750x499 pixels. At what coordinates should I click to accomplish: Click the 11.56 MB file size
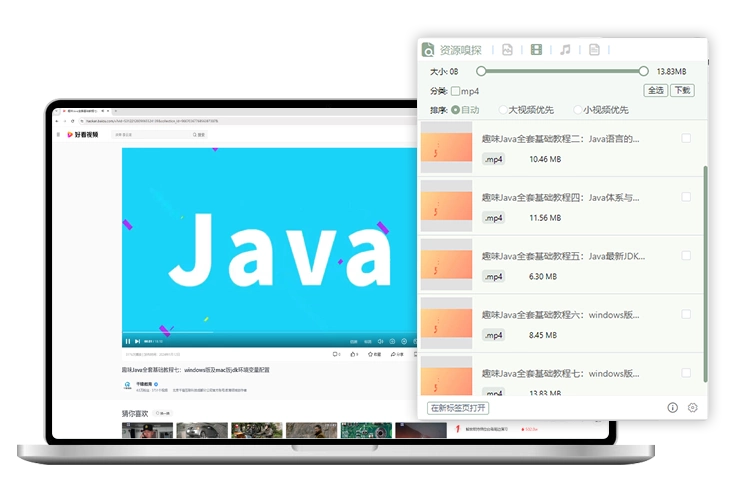coord(545,218)
